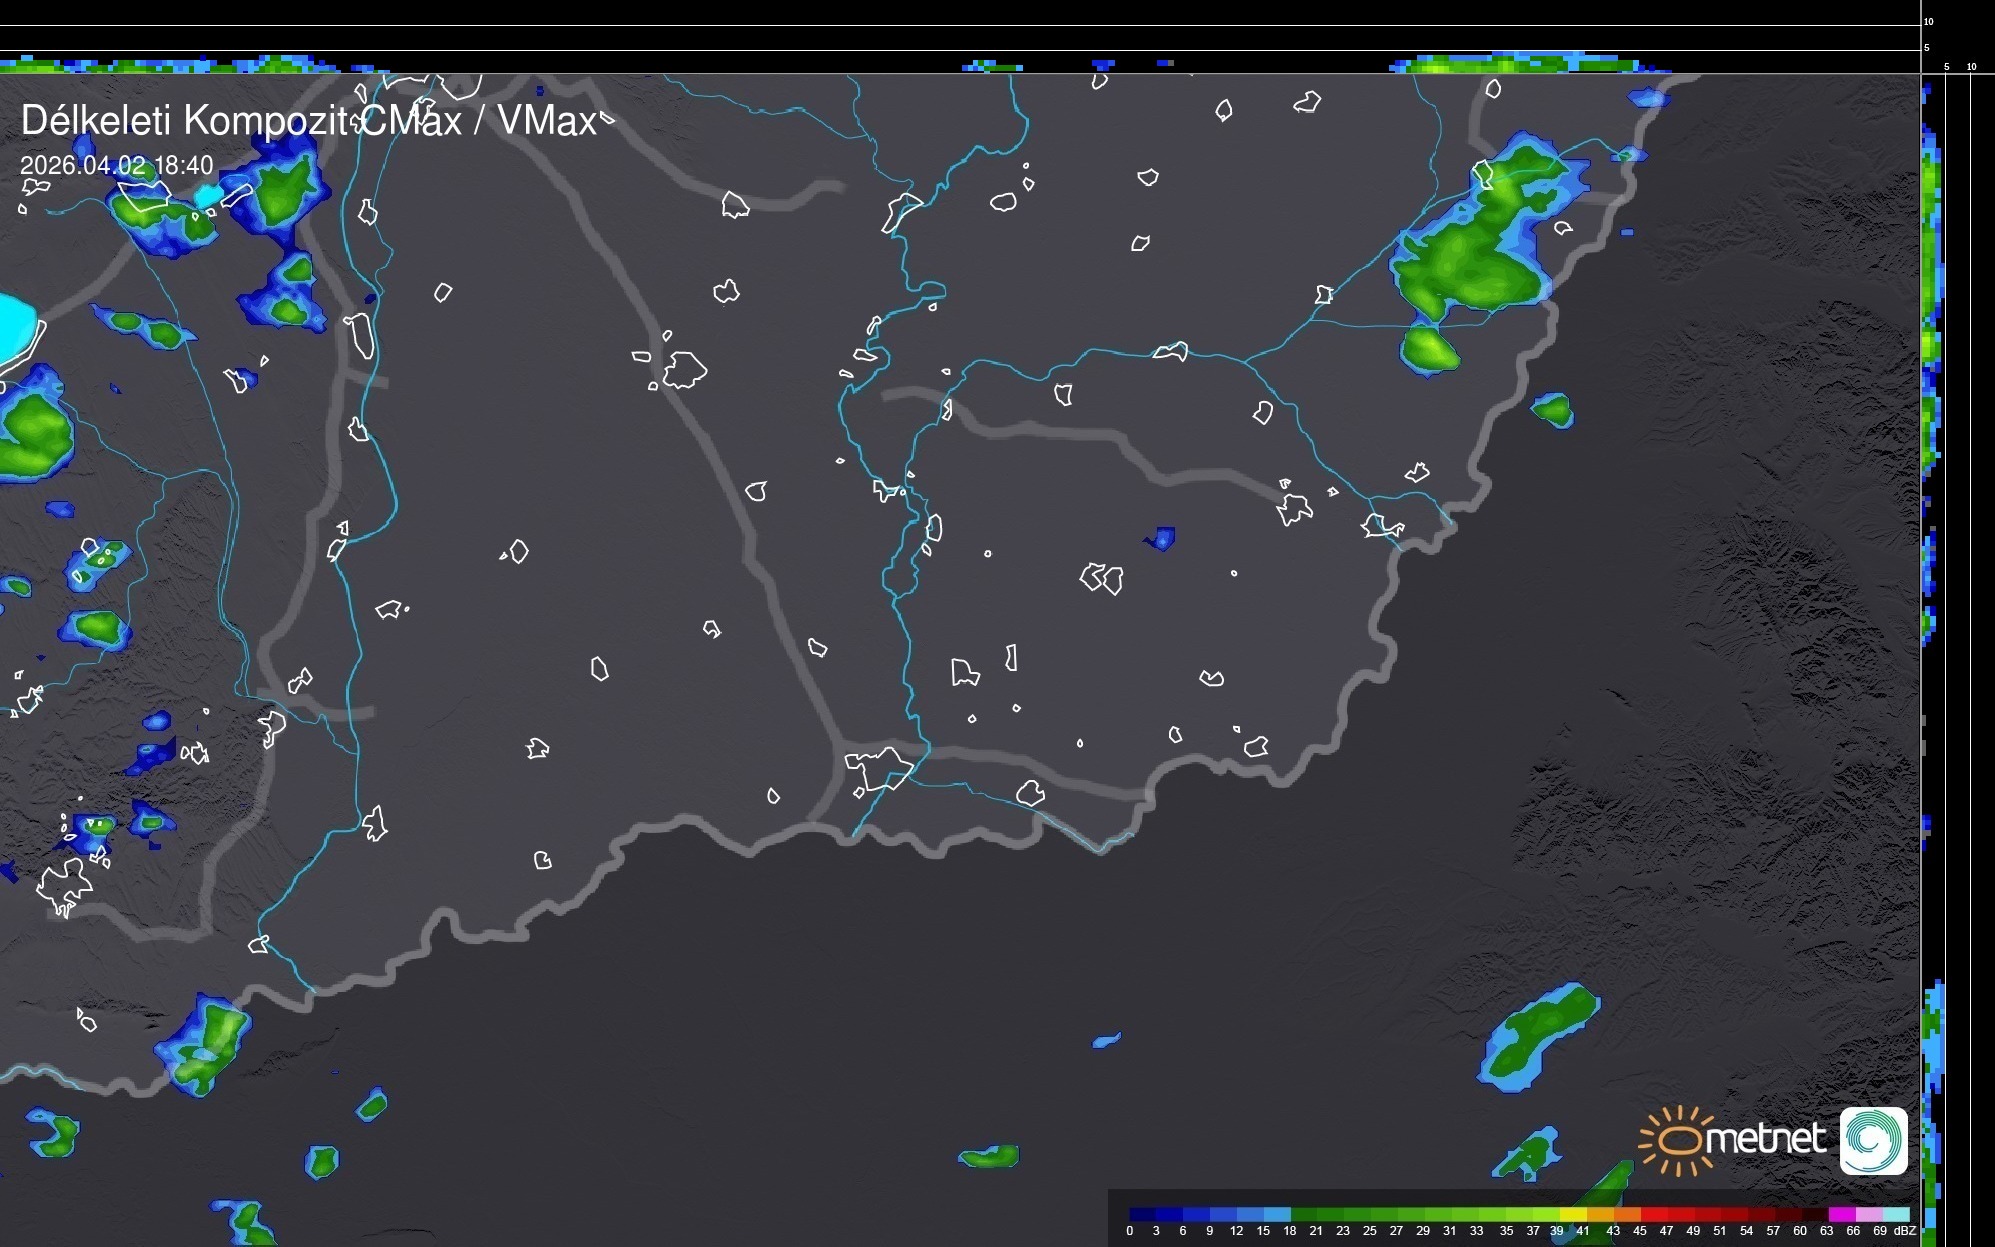Click the Délkeleti Kompozit CMax / VMax title
1995x1247 pixels.
pos(308,121)
